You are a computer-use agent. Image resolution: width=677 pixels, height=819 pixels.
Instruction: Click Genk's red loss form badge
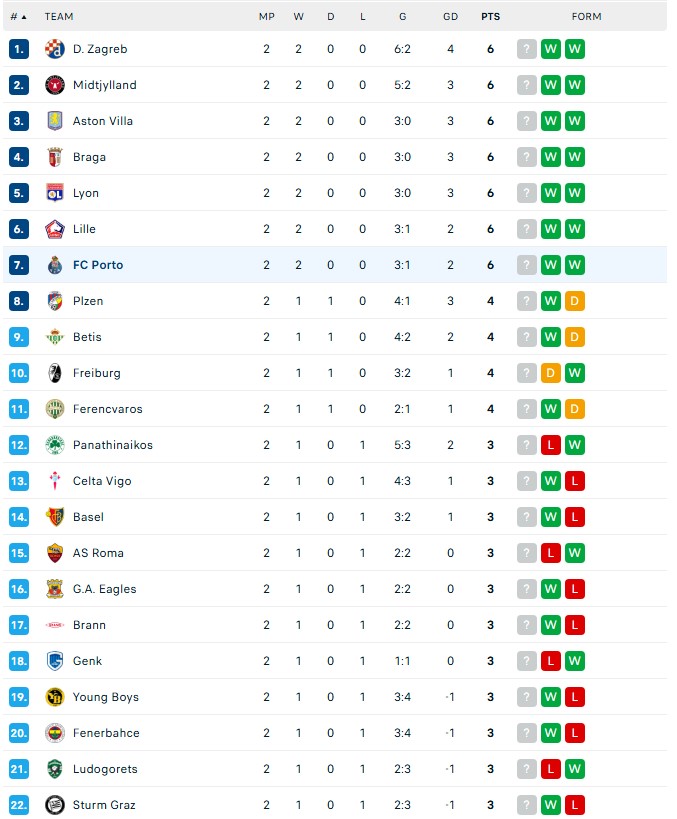click(x=550, y=661)
